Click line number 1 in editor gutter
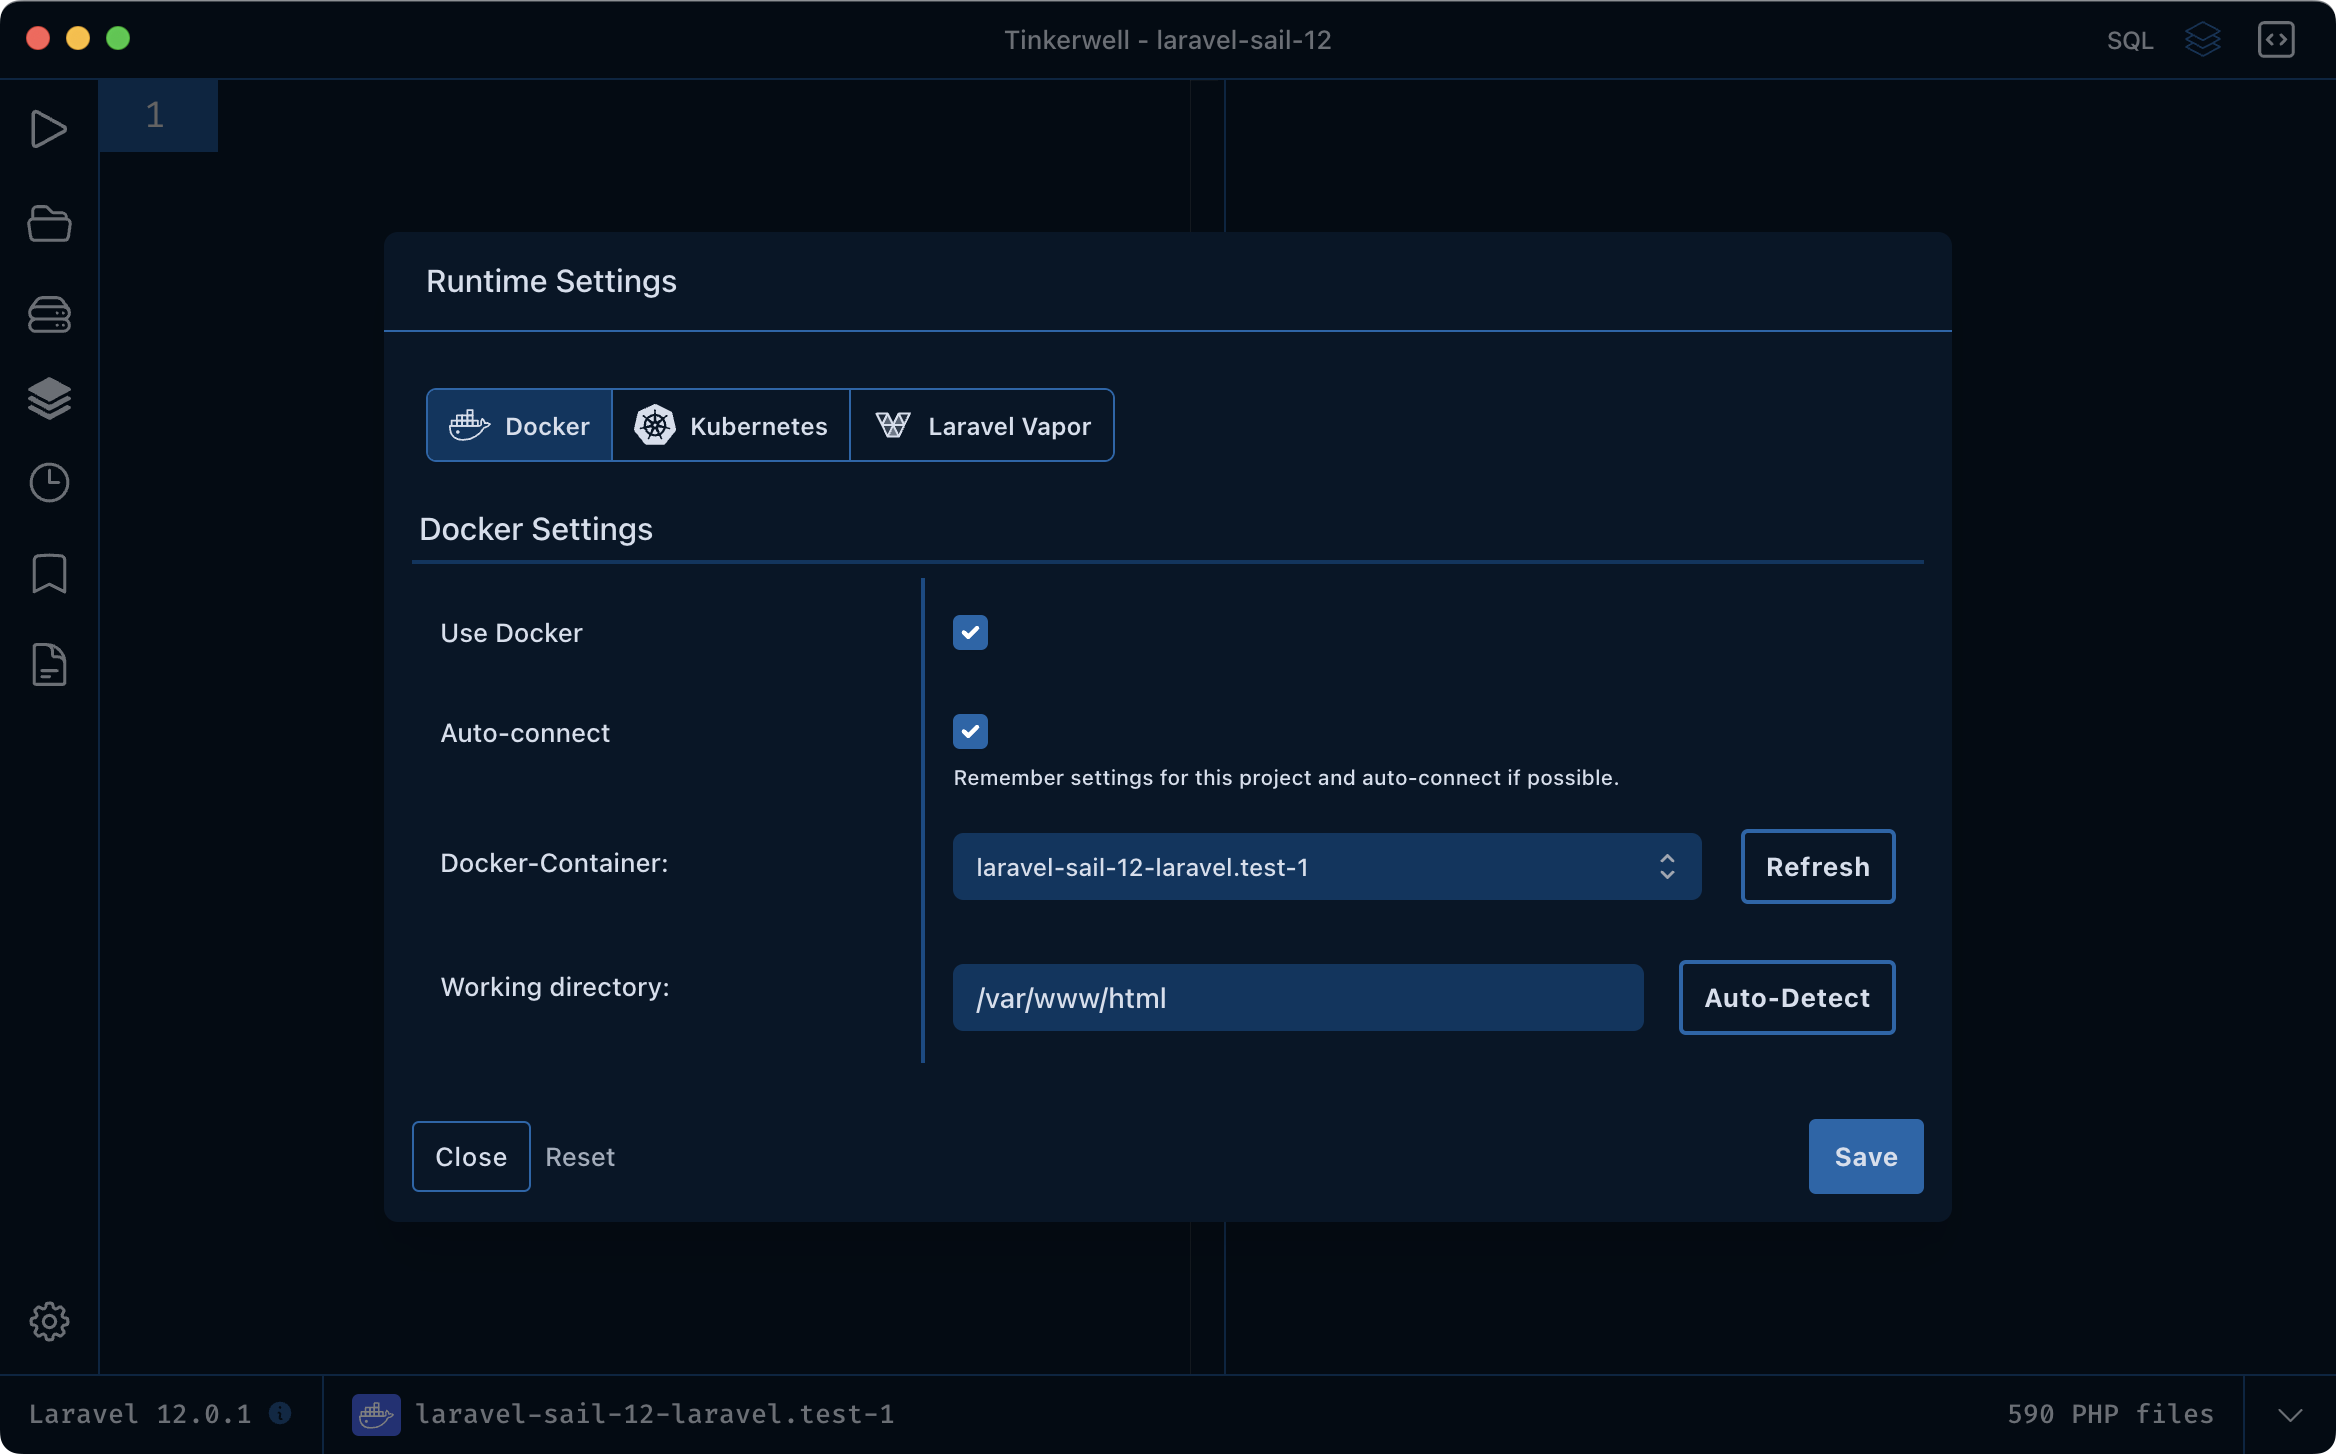This screenshot has height=1454, width=2336. 155,115
